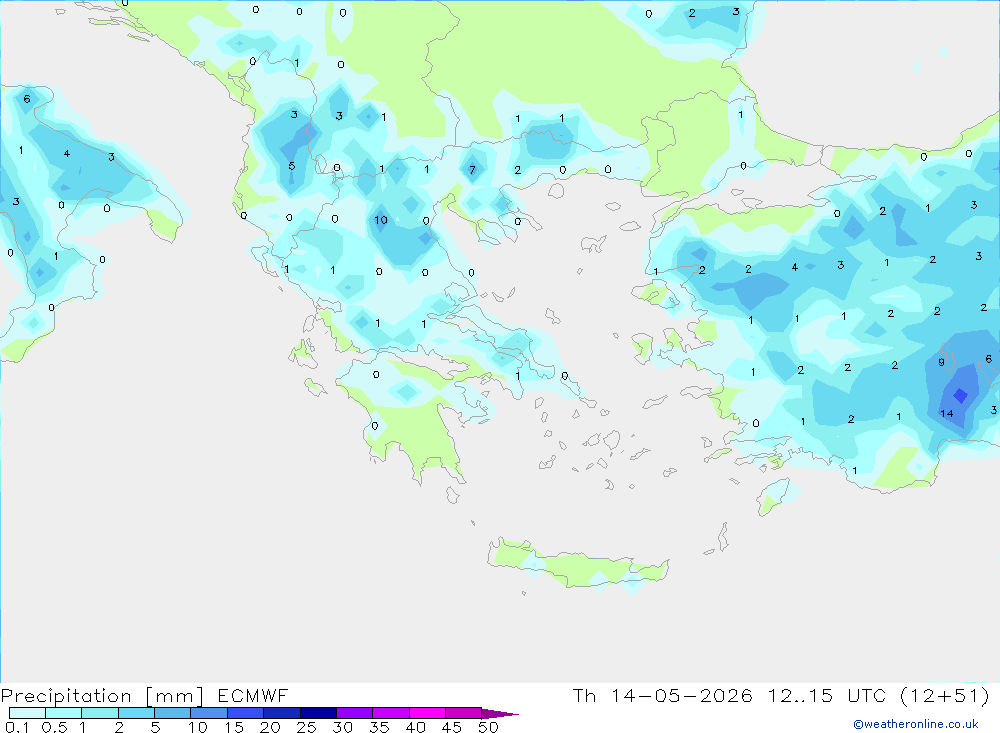Click the purple arrow beyond 50 on legend
1000x733 pixels.
500,713
